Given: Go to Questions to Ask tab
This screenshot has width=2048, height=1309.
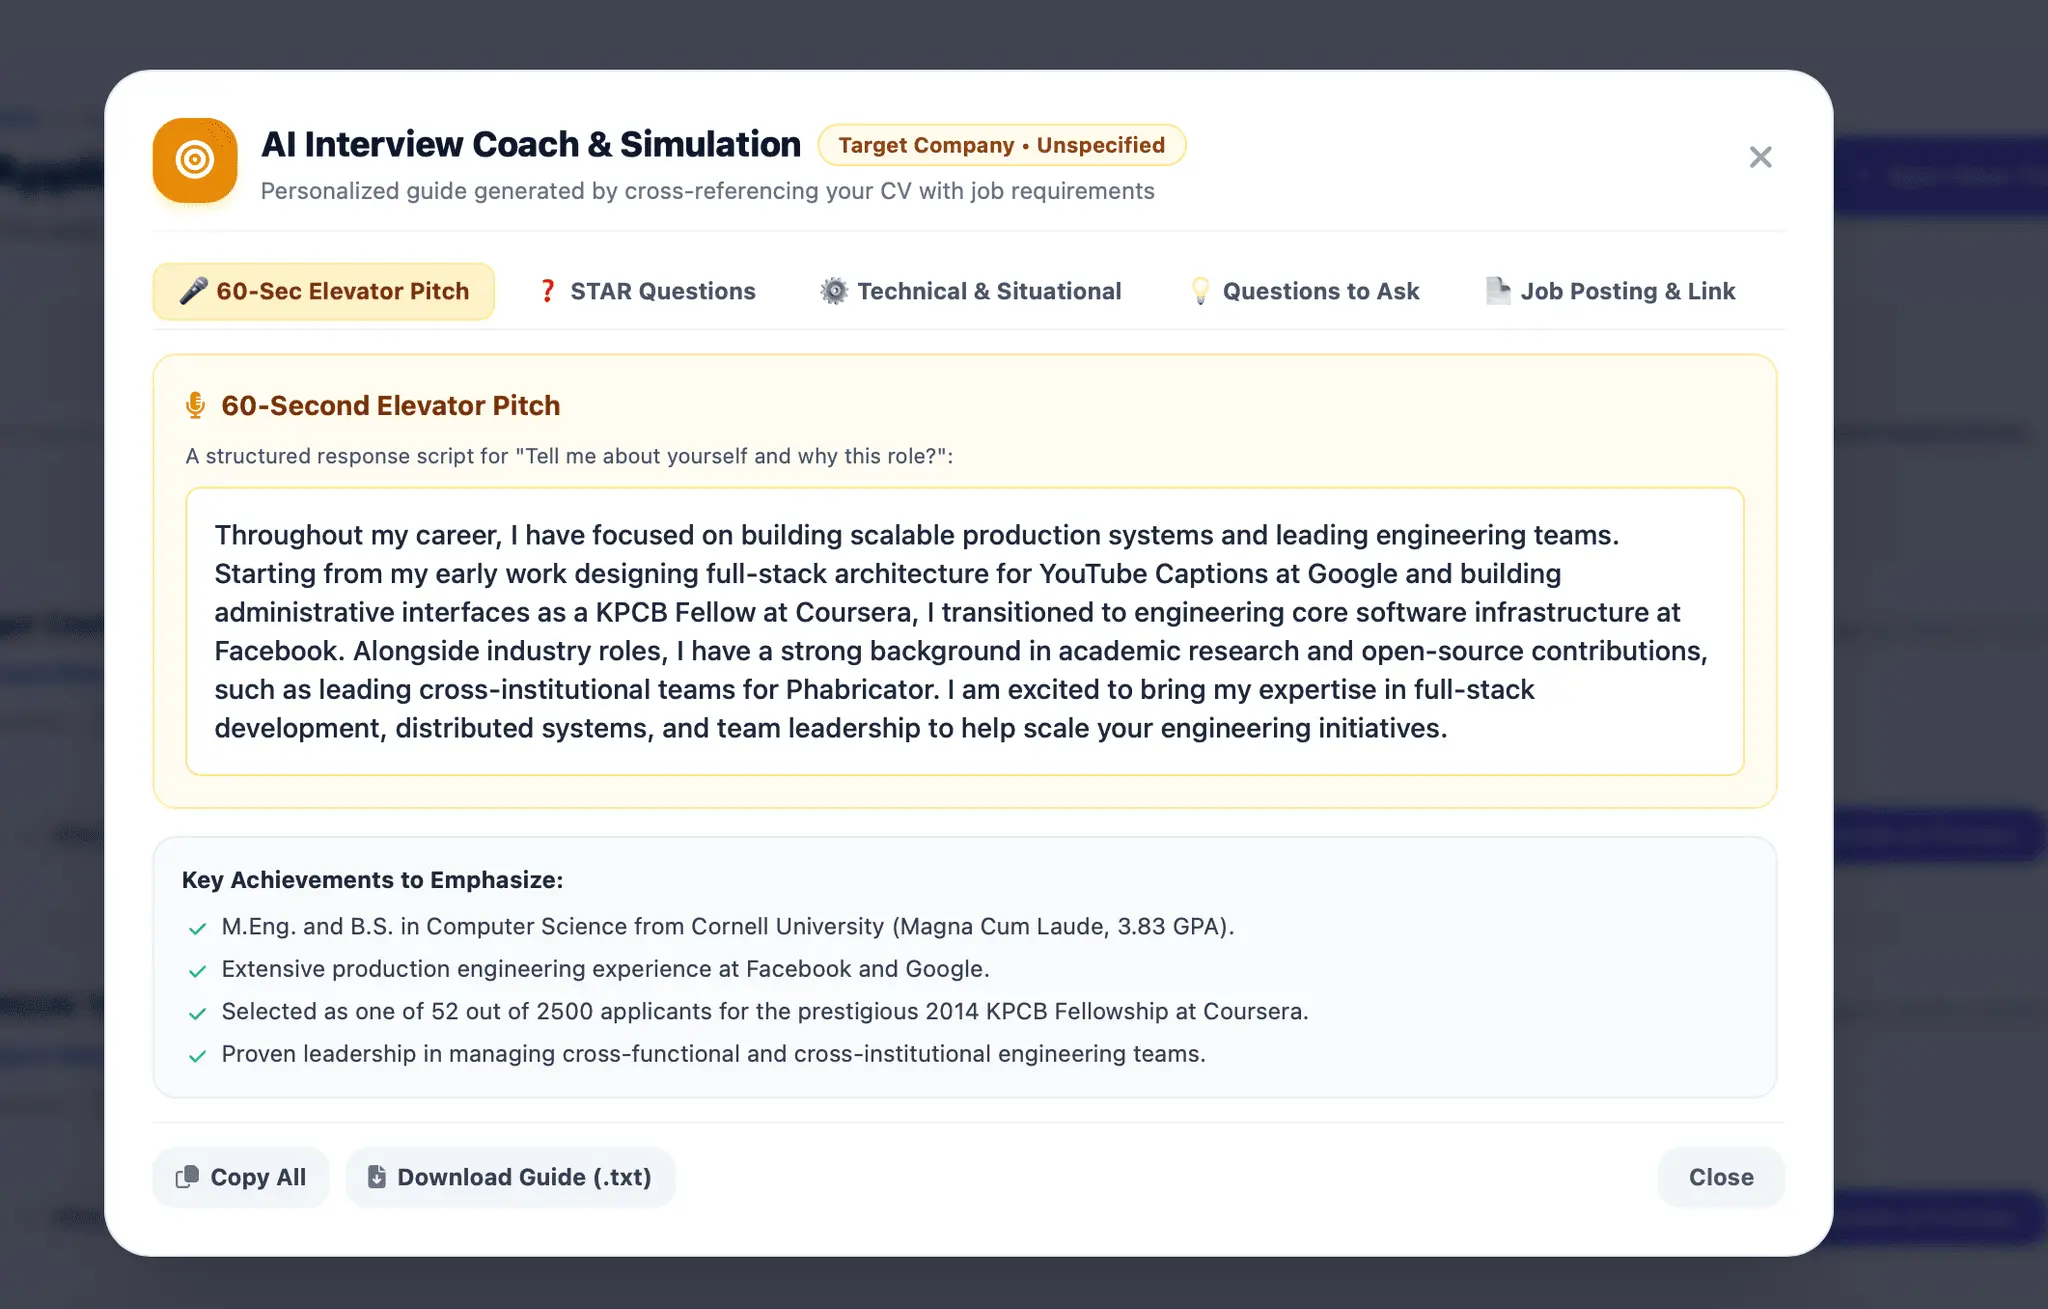Looking at the screenshot, I should pos(1304,291).
